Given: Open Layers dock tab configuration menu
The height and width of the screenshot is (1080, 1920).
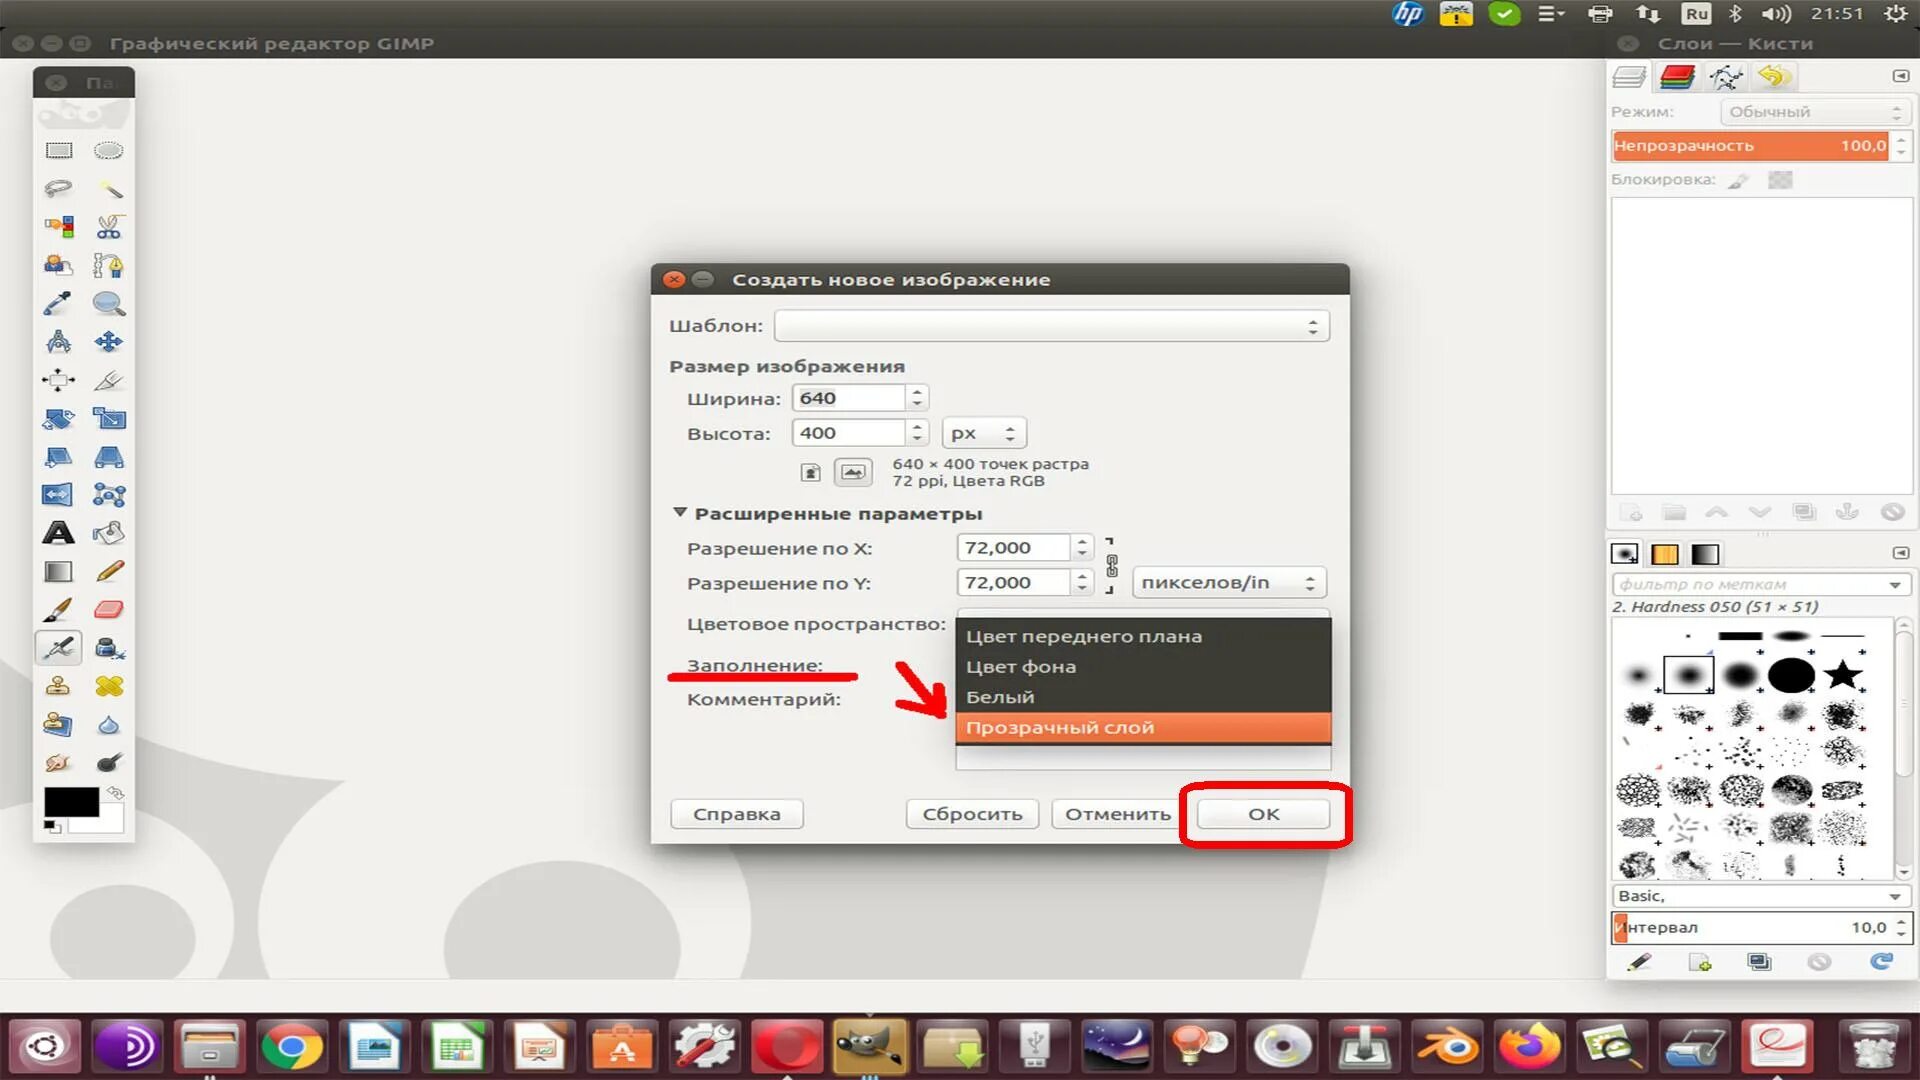Looking at the screenshot, I should 1900,76.
